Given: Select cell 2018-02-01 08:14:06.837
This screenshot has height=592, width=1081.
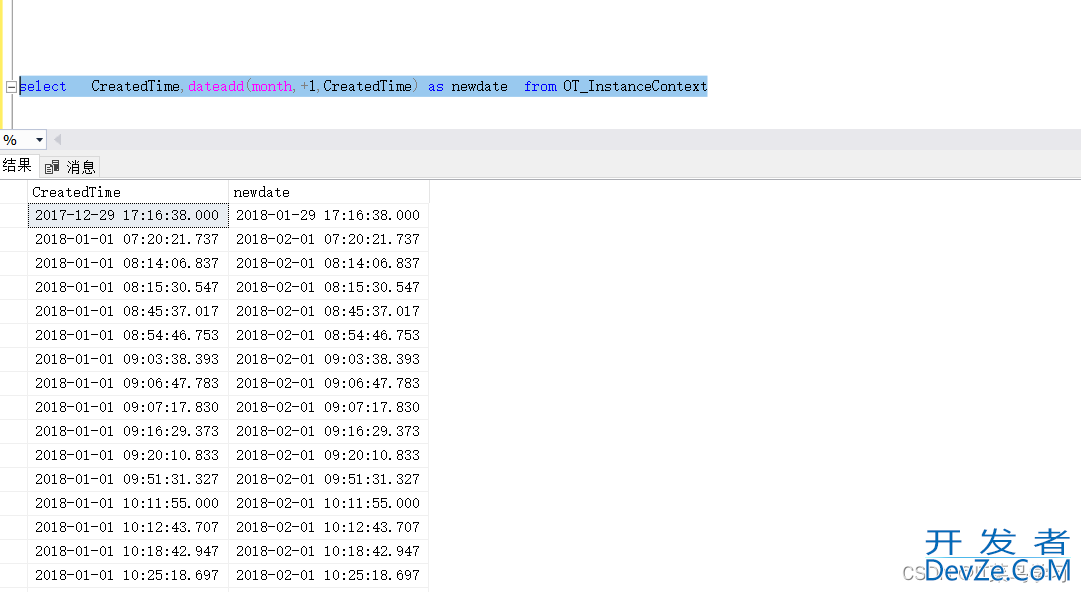Looking at the screenshot, I should click(329, 264).
